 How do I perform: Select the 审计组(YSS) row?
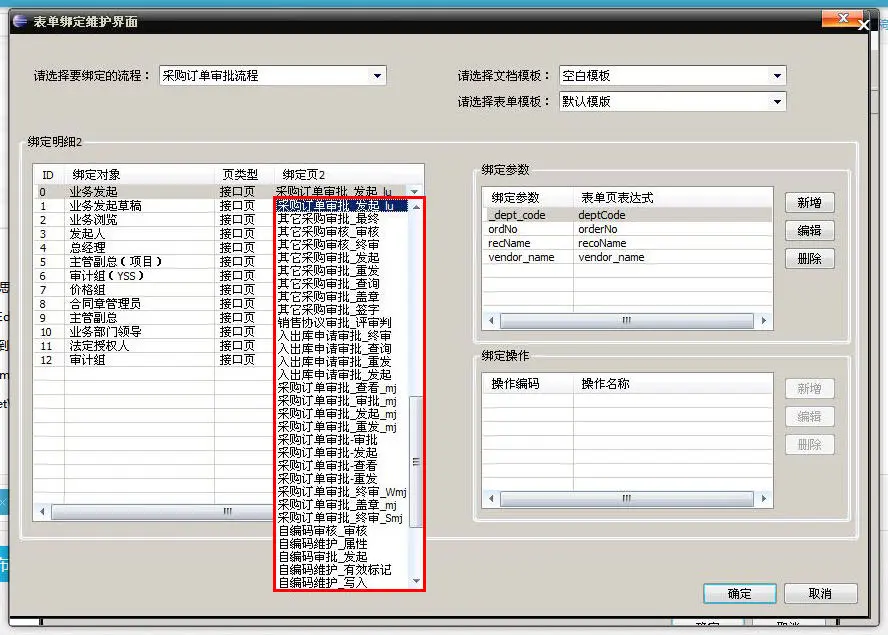point(153,276)
